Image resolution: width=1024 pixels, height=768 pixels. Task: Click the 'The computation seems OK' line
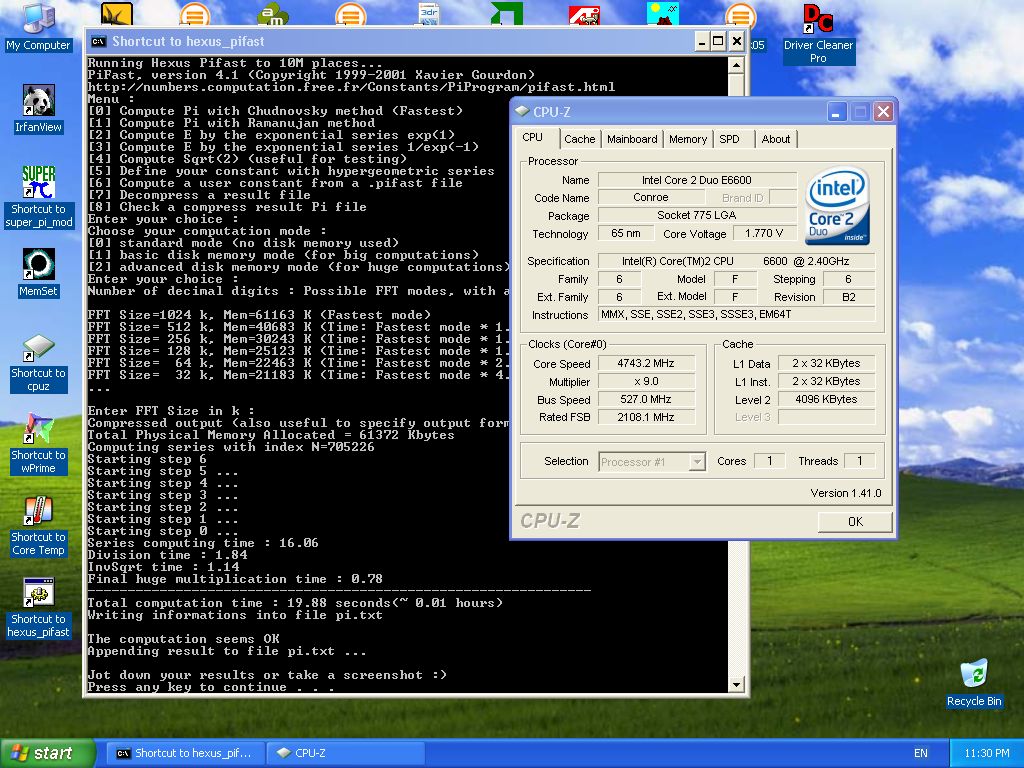[x=184, y=639]
